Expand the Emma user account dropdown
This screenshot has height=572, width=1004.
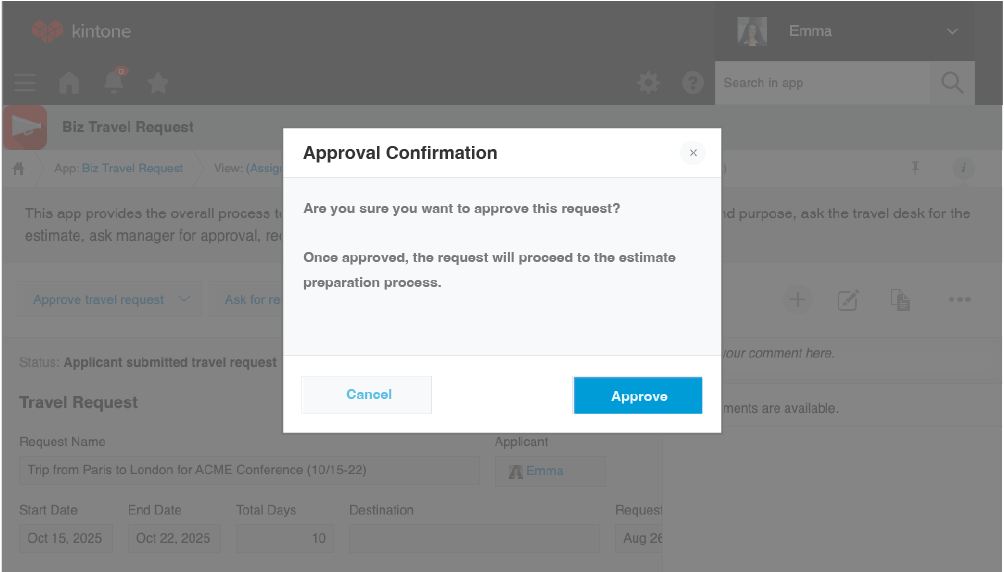pos(951,31)
